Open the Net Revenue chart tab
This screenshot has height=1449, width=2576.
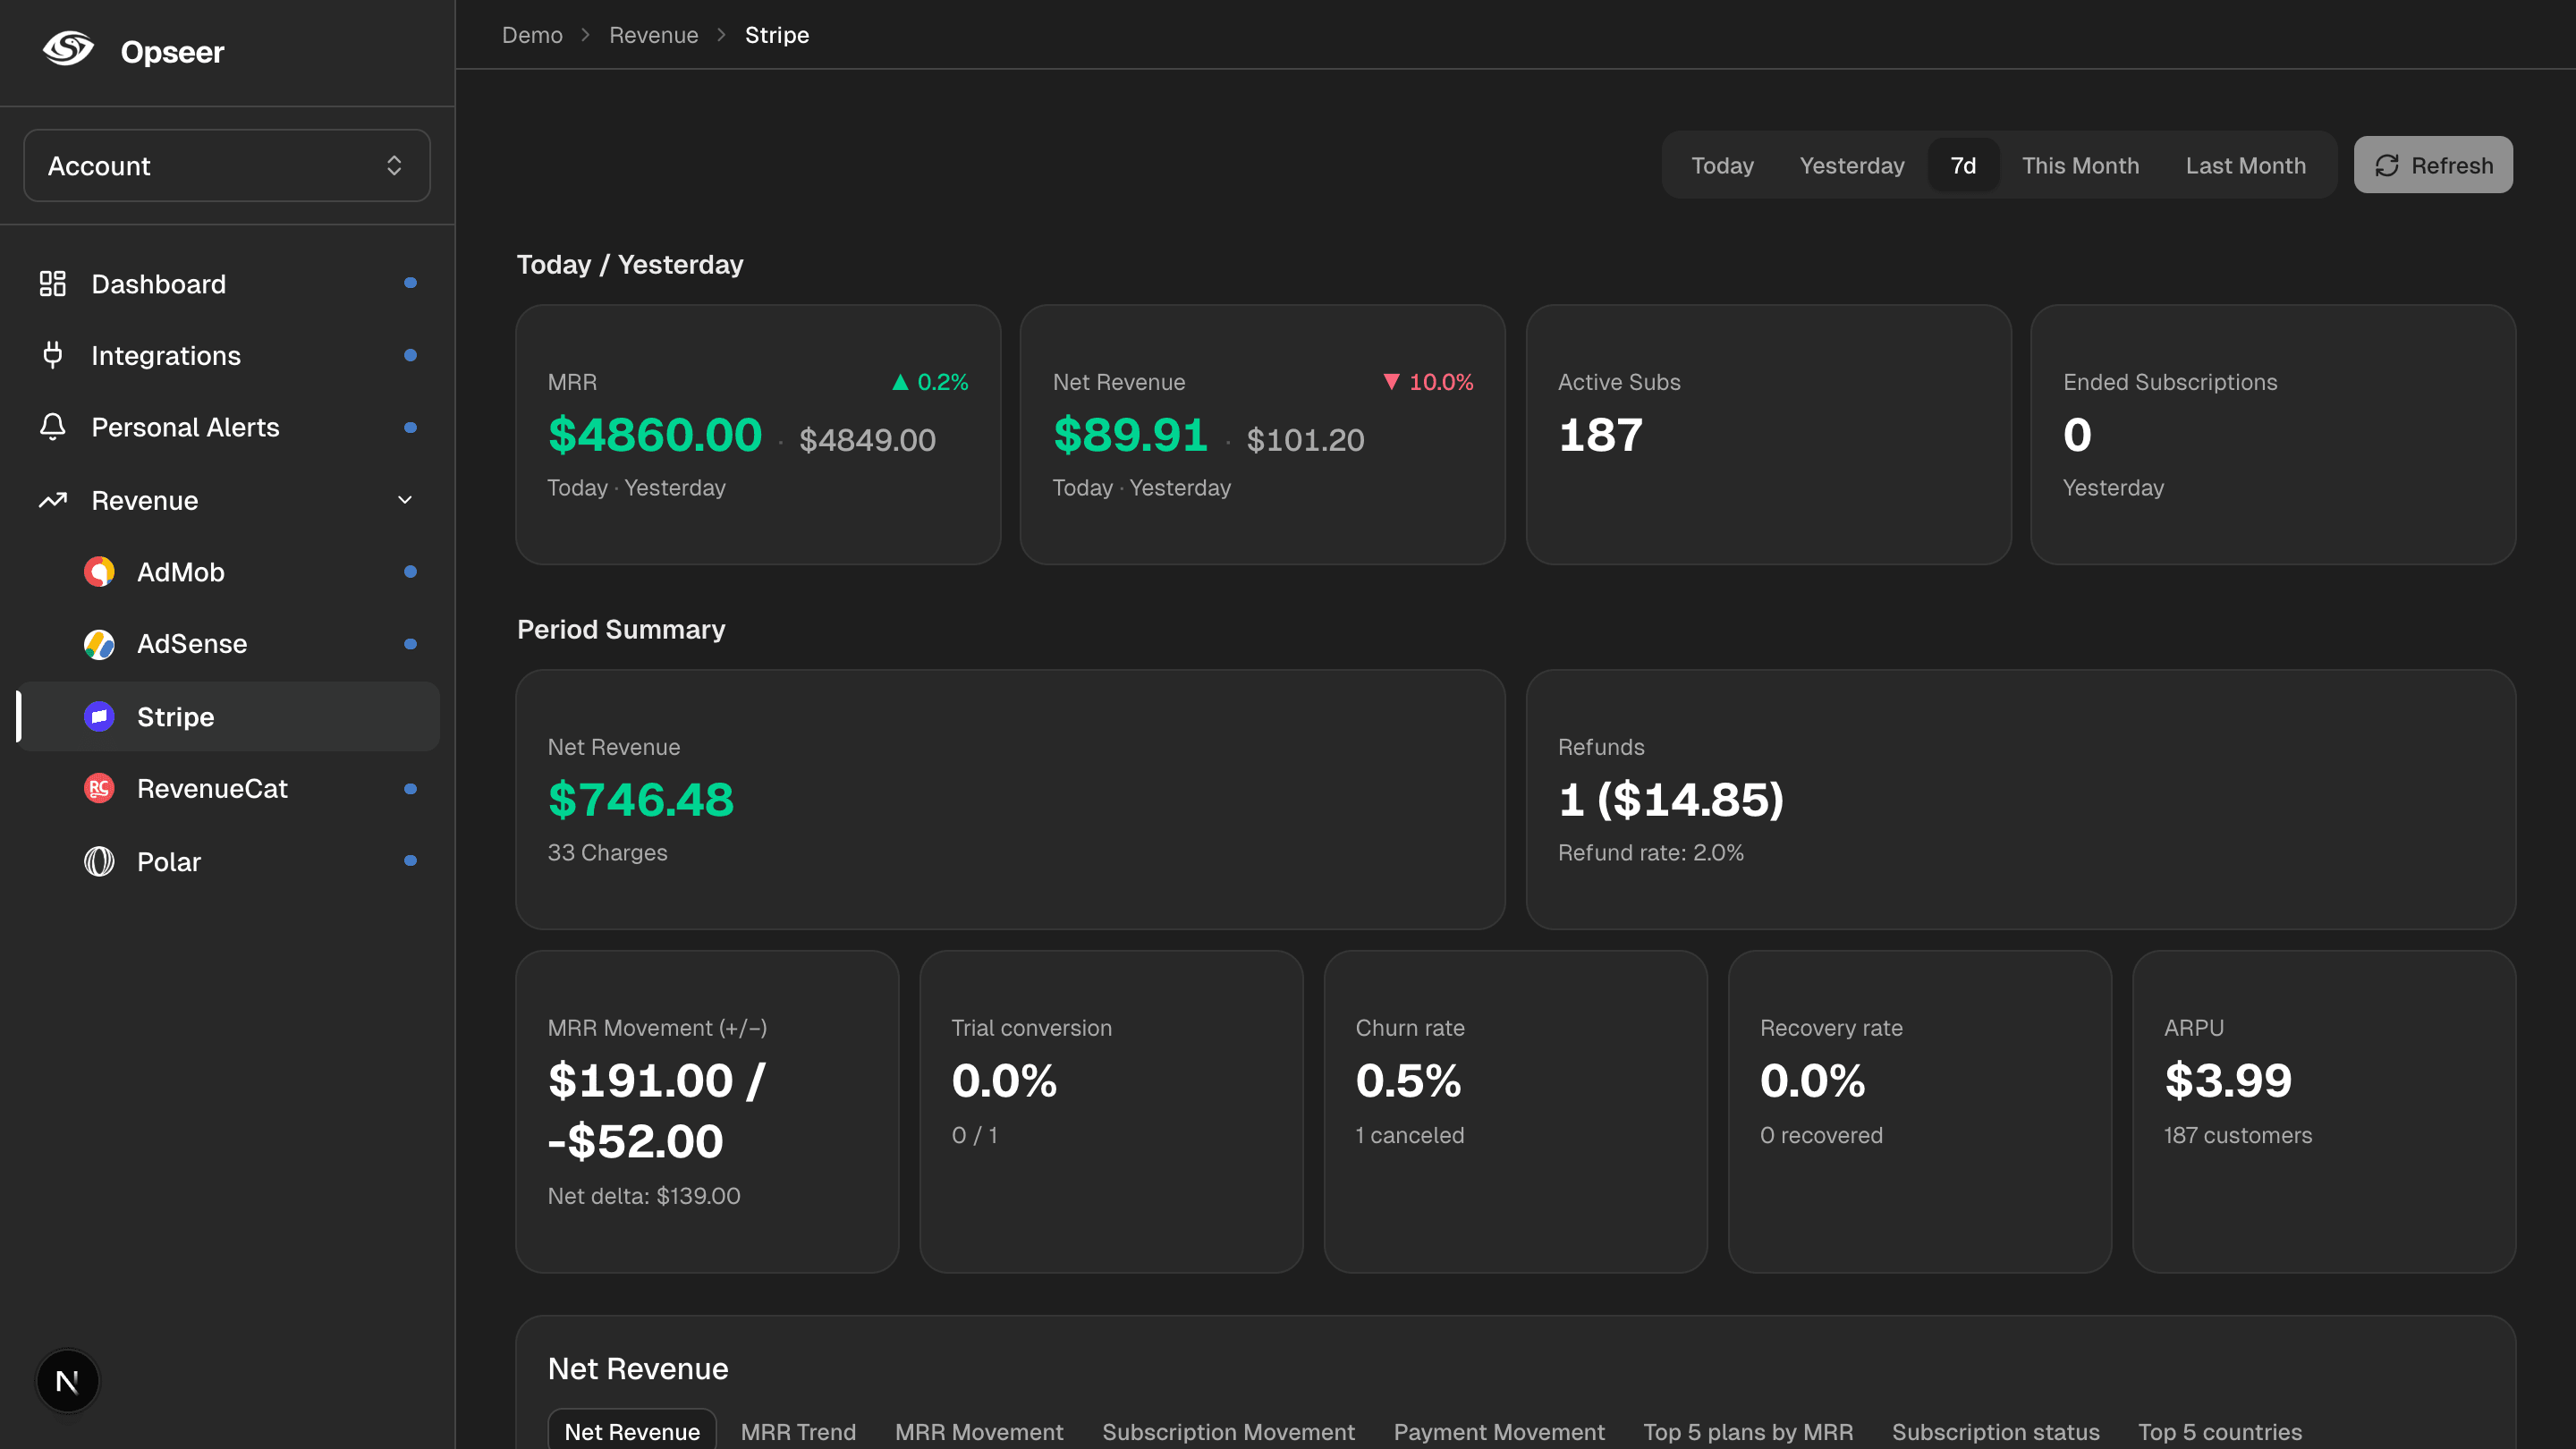(x=632, y=1431)
